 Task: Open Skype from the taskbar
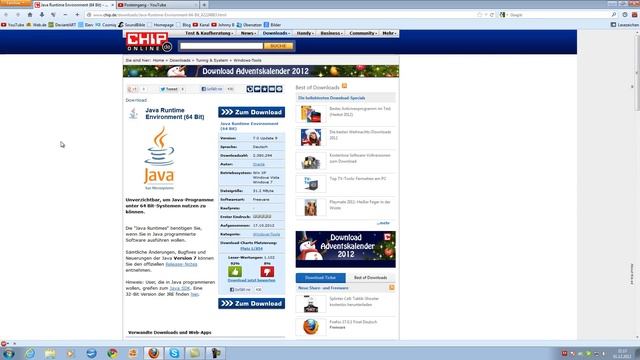coord(174,353)
